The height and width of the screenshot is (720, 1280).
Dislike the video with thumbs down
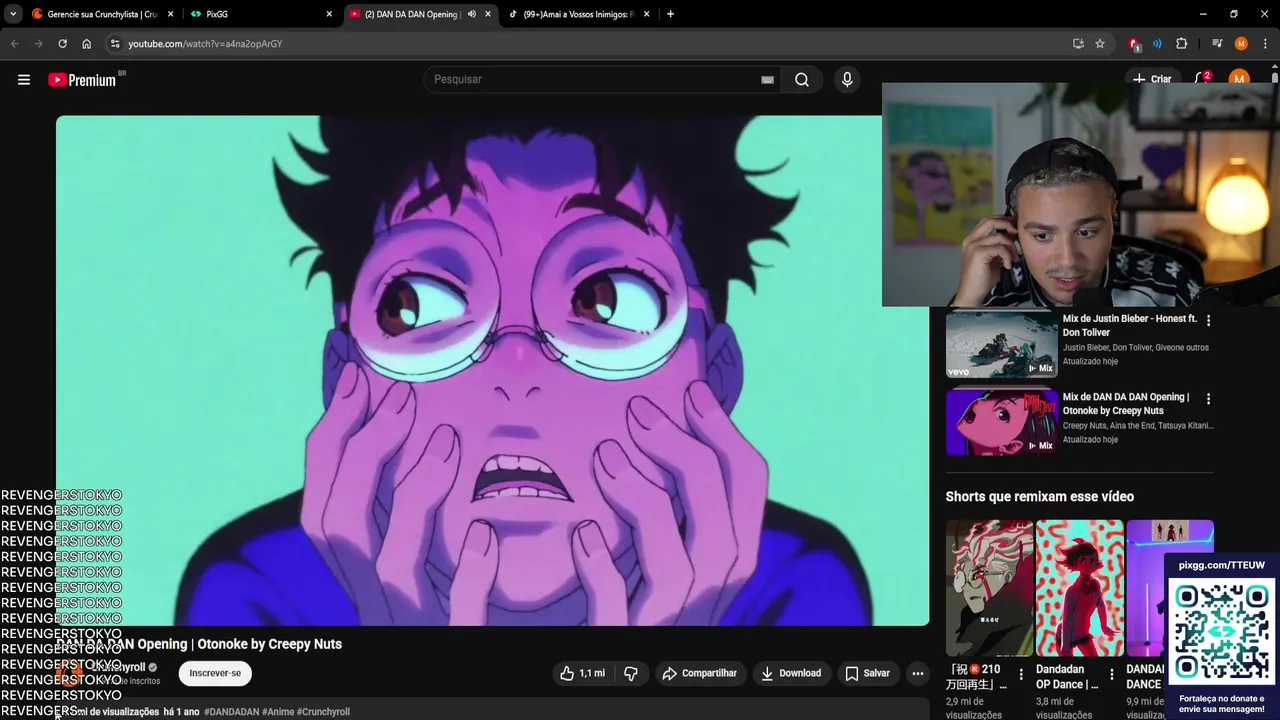(631, 673)
